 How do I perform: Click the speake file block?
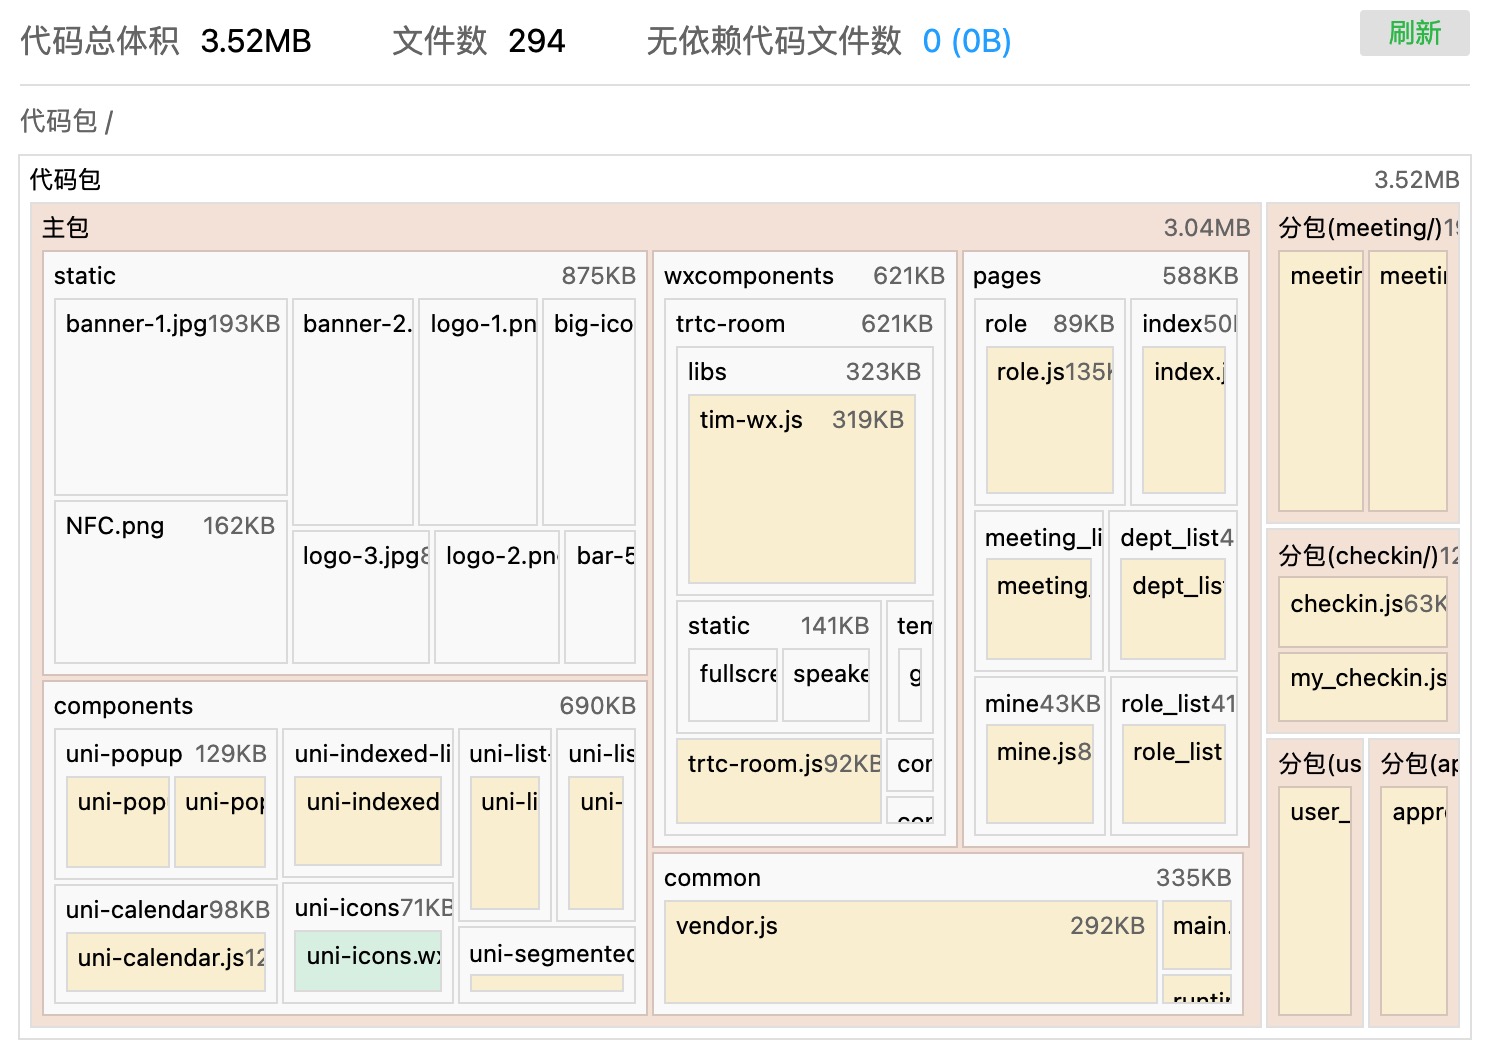tap(826, 685)
